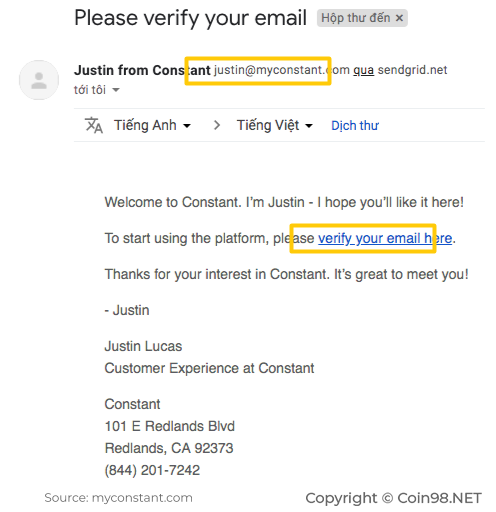Screen dimensions: 496x512
Task: Open the verify your email here link
Action: point(385,238)
